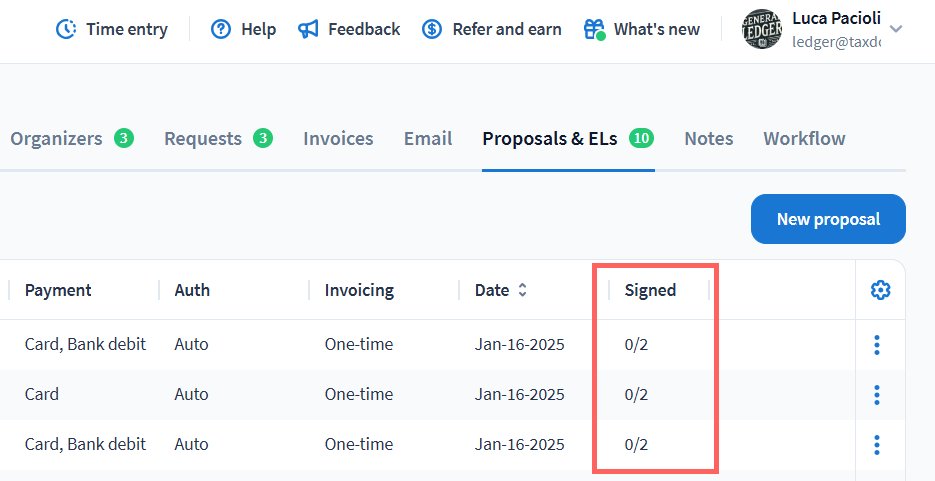
Task: Go to the Email tab
Action: 428,139
